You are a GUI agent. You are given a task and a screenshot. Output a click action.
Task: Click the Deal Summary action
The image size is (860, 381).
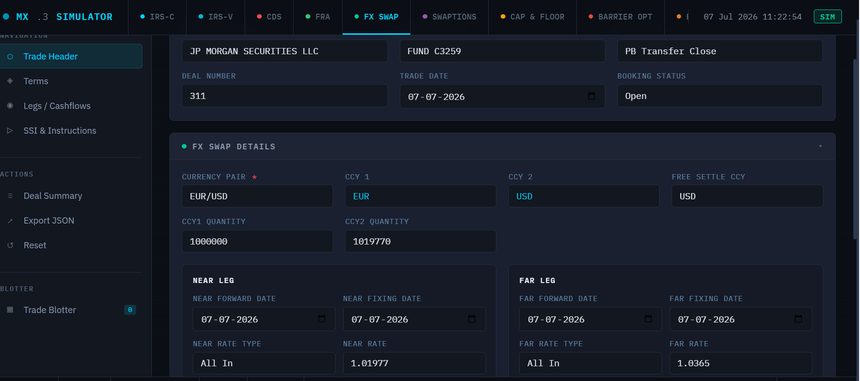coord(53,196)
